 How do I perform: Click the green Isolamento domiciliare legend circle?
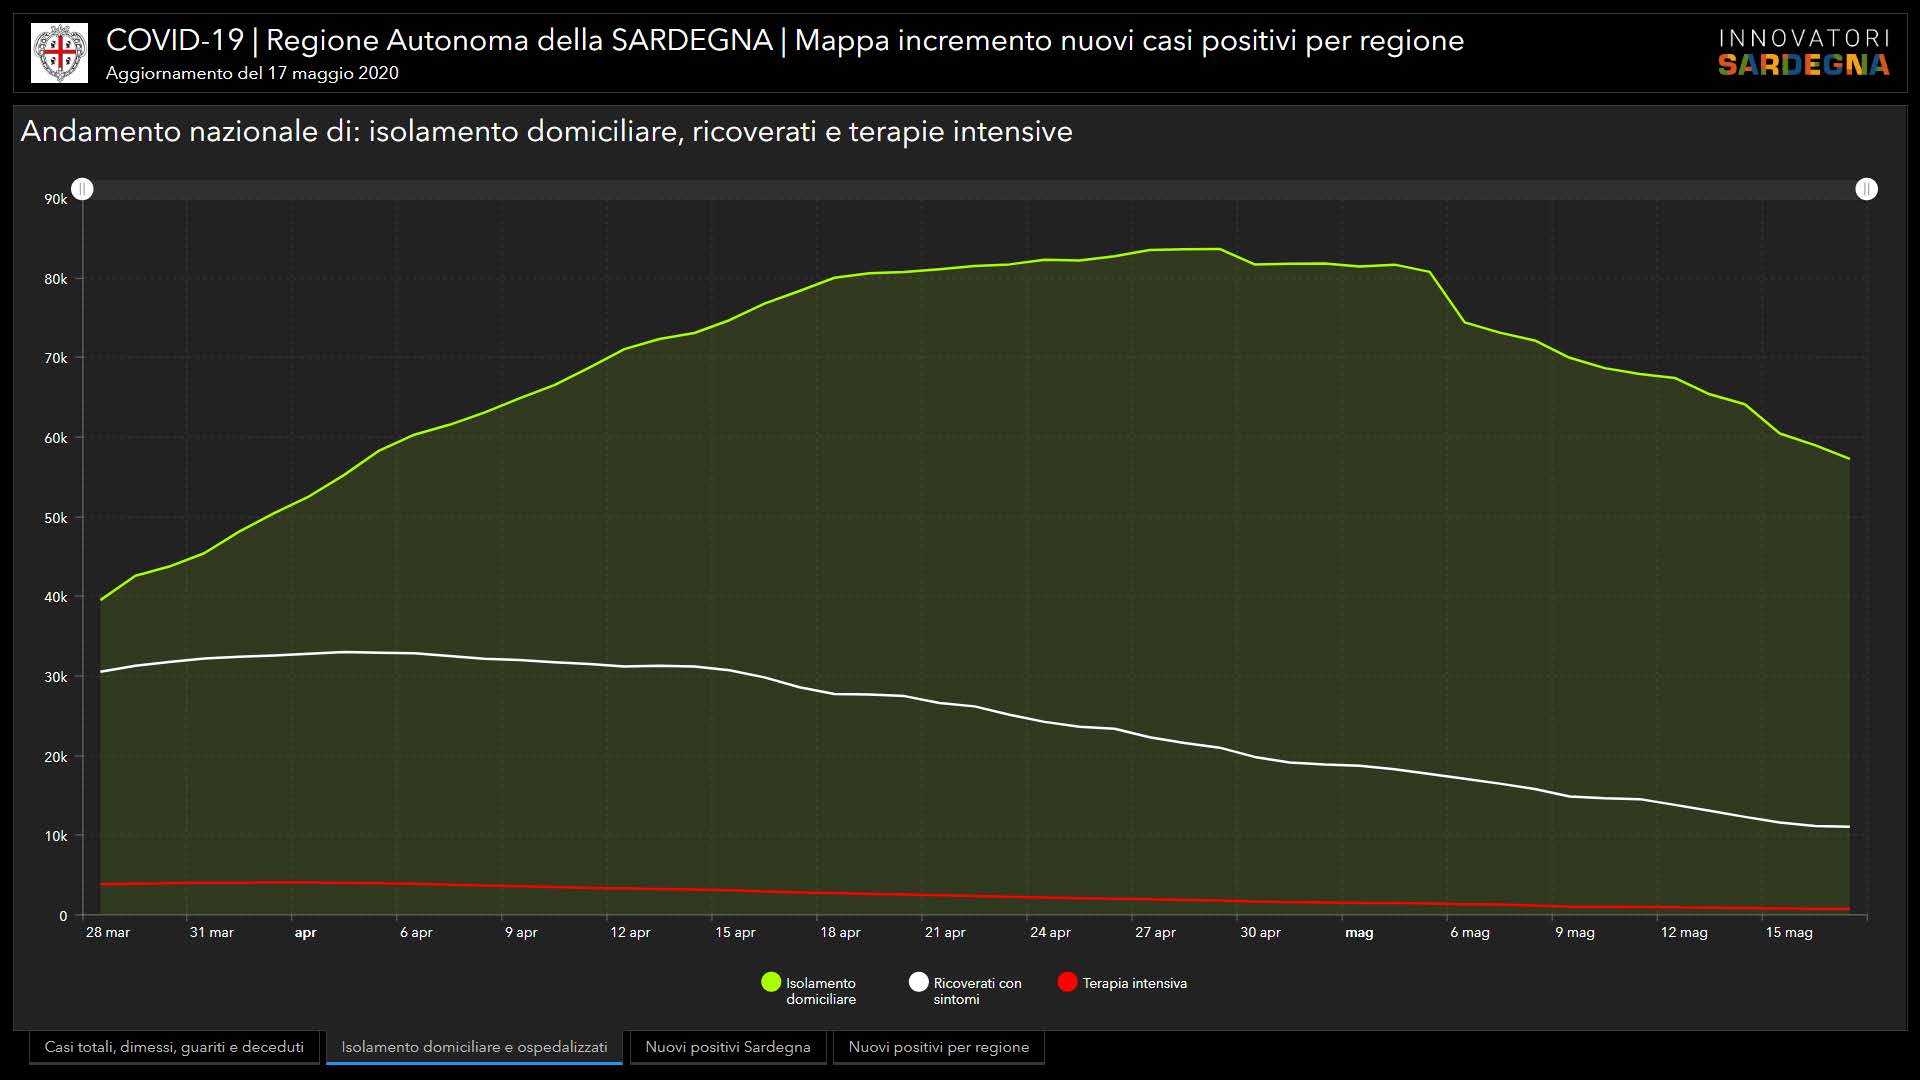click(771, 982)
